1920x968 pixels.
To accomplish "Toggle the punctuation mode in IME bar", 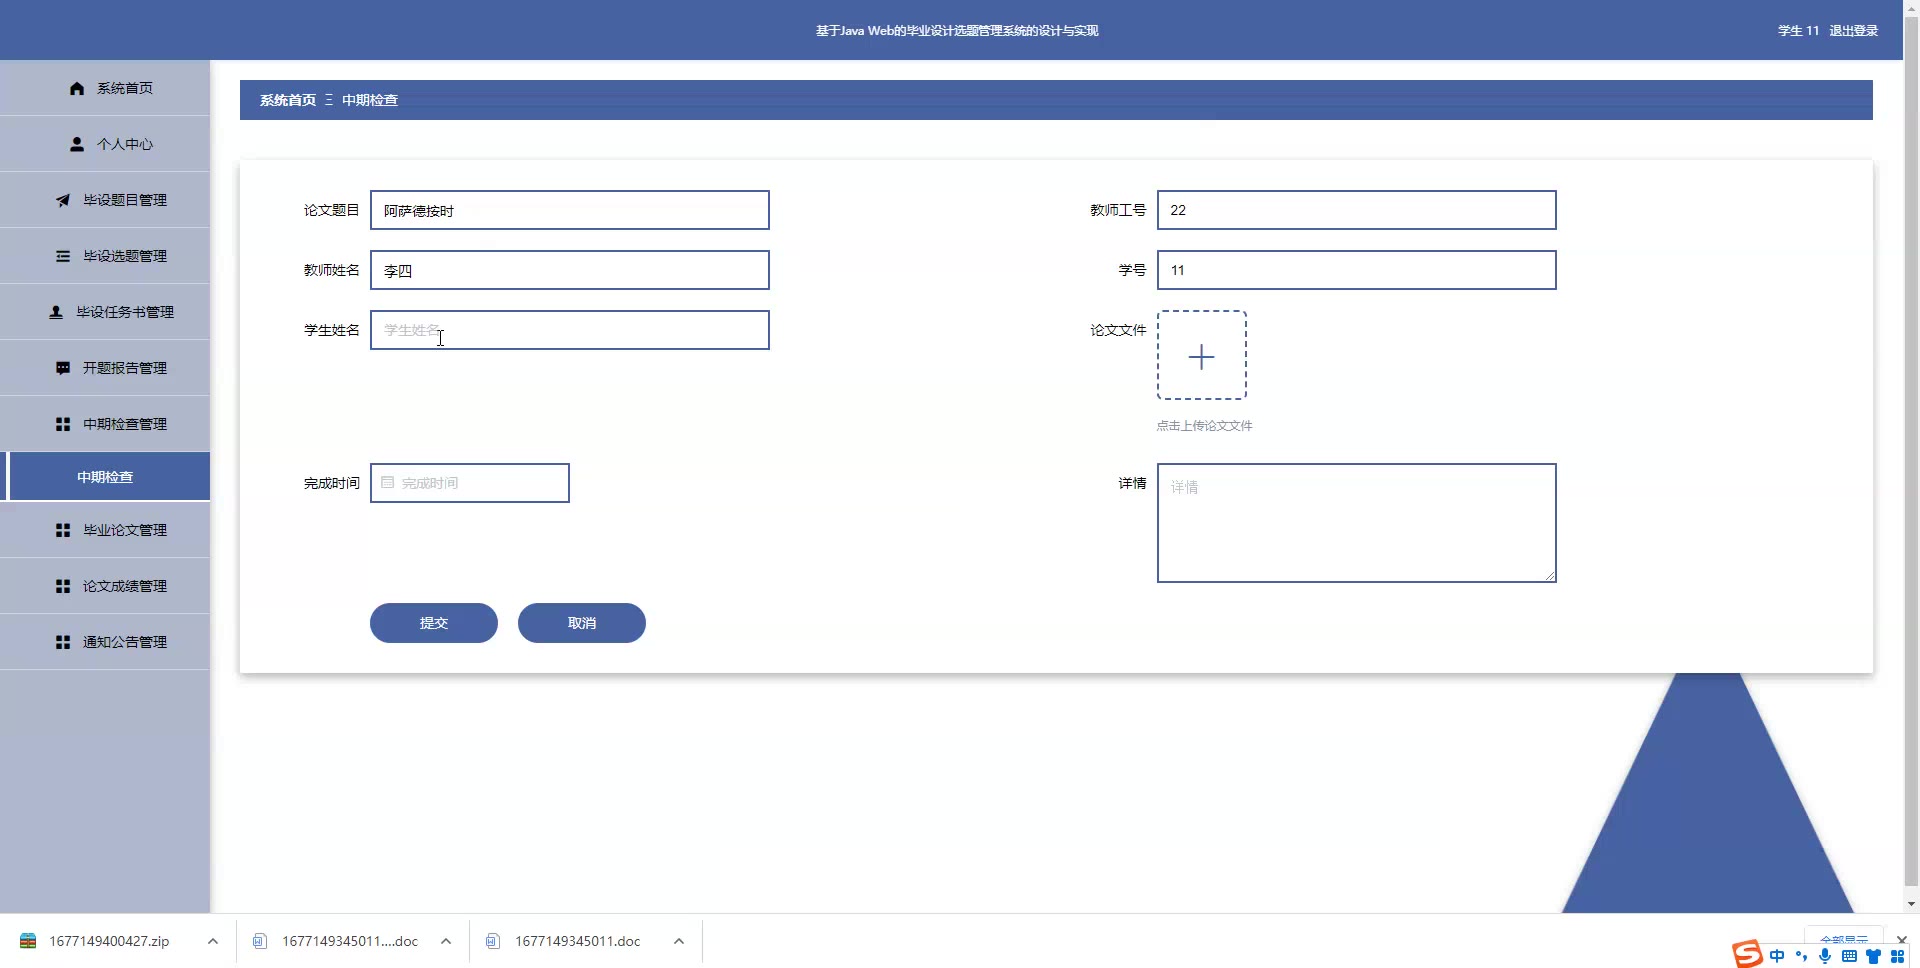I will click(1802, 956).
